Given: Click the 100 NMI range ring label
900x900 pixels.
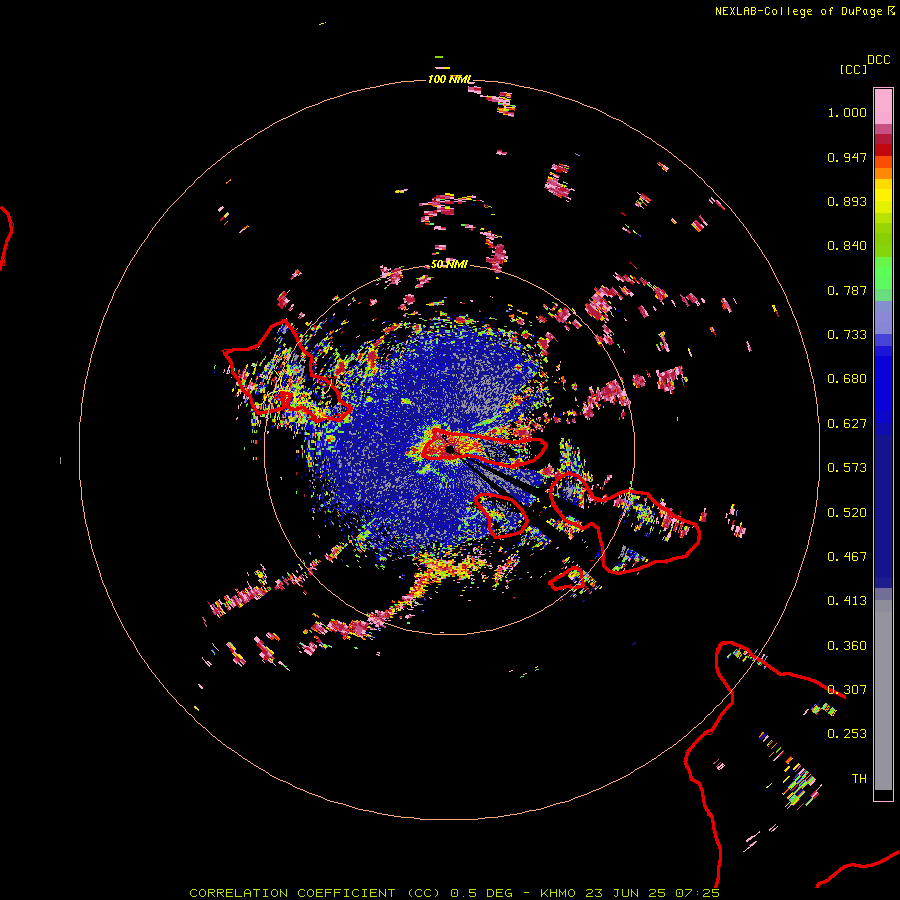Looking at the screenshot, I should 450,79.
